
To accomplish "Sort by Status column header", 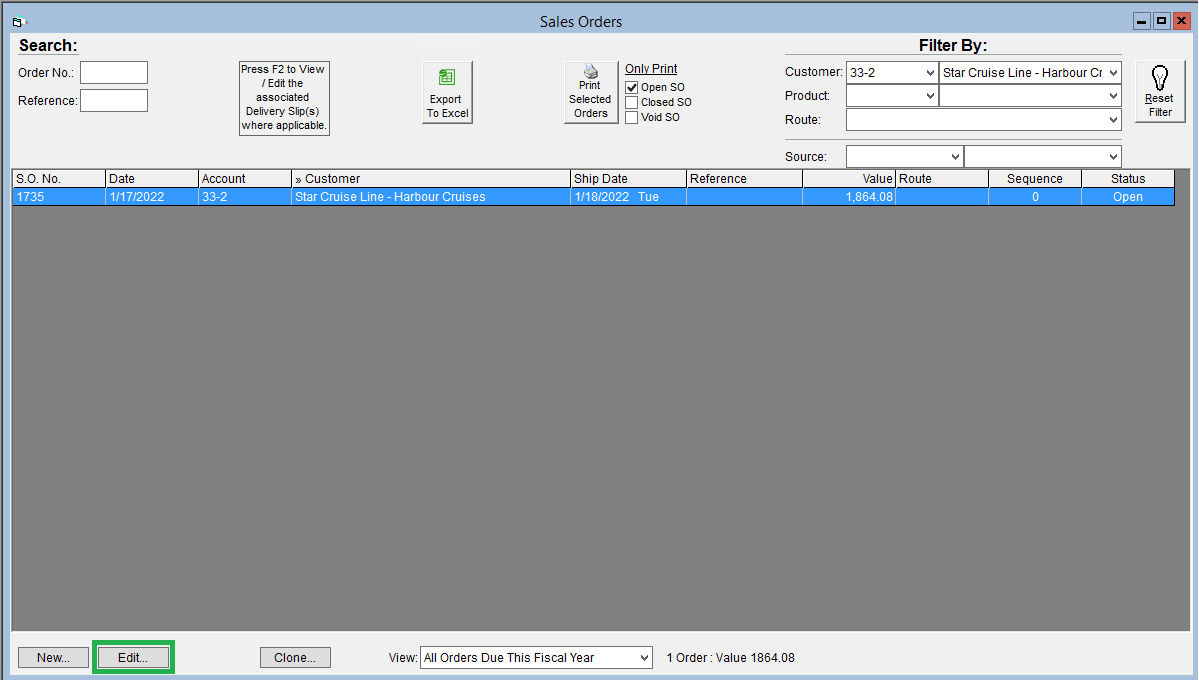I will [x=1128, y=179].
